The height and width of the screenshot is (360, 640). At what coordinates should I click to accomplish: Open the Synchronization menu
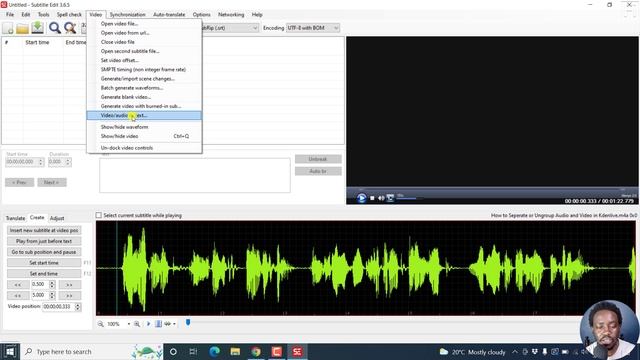[127, 14]
